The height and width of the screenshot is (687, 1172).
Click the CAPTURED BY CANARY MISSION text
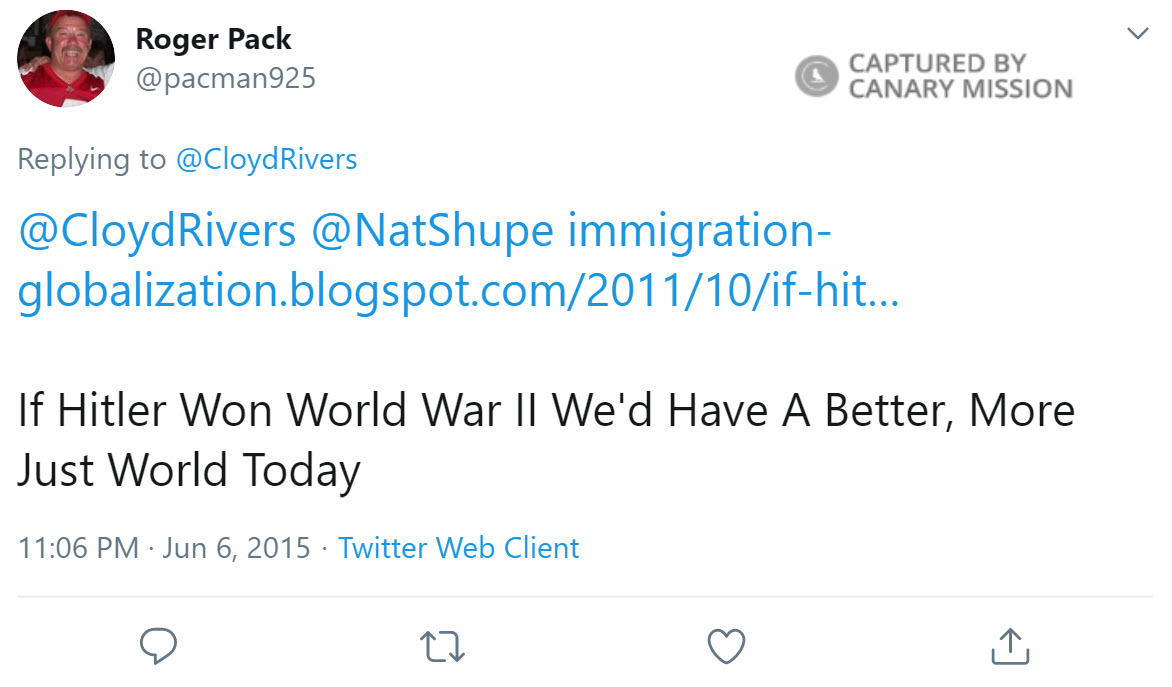coord(959,76)
